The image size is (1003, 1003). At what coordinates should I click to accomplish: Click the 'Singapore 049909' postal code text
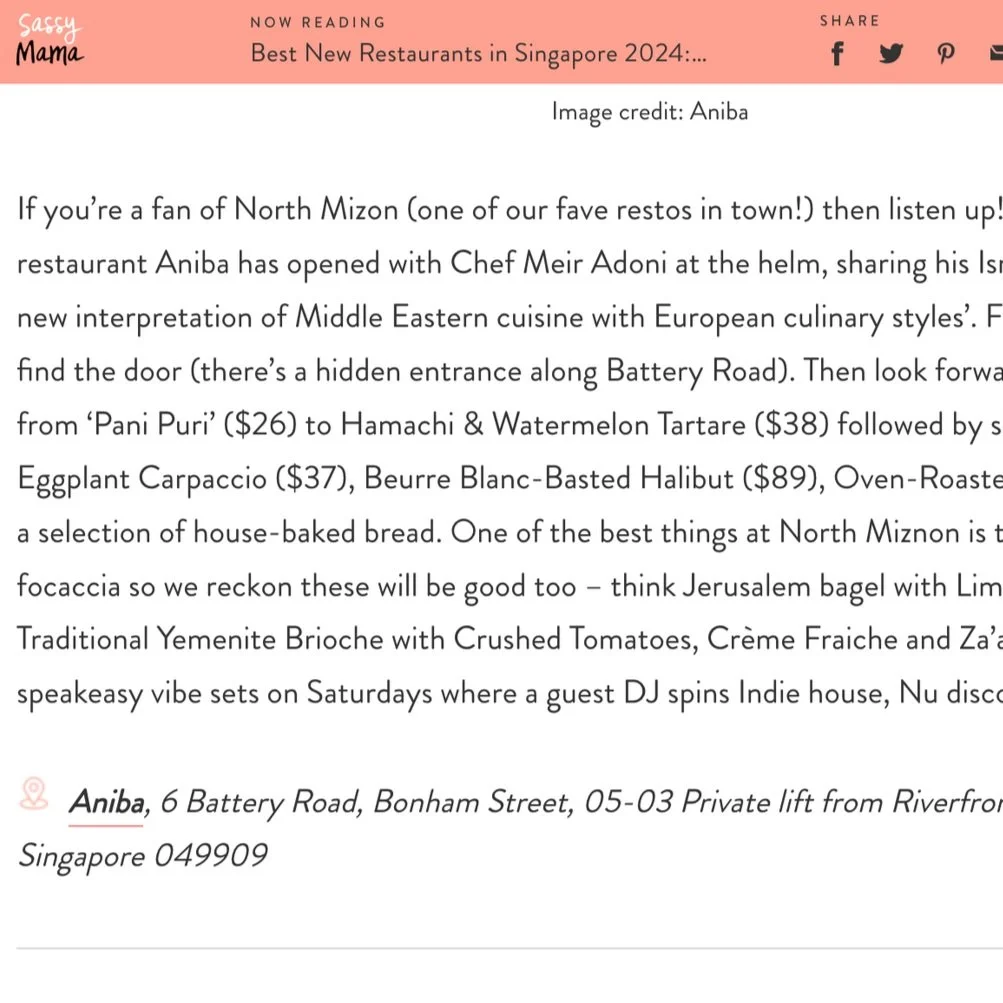(142, 856)
